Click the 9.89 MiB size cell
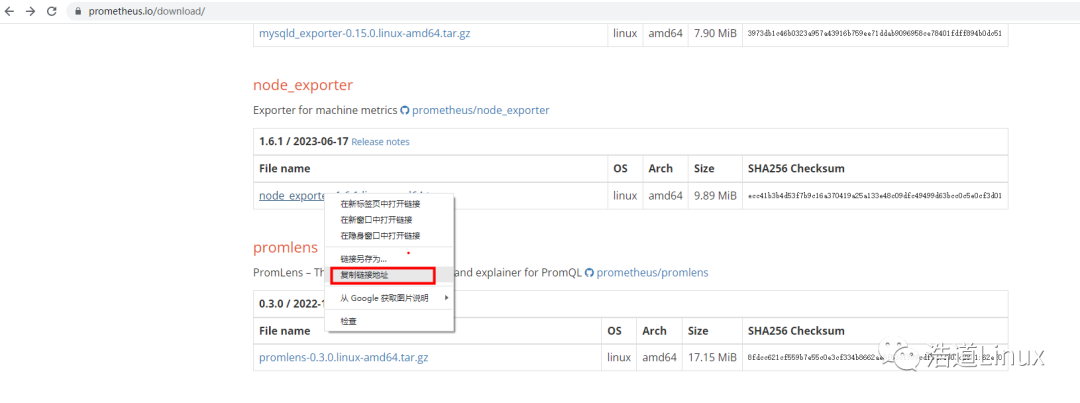This screenshot has width=1080, height=403. pyautogui.click(x=715, y=196)
